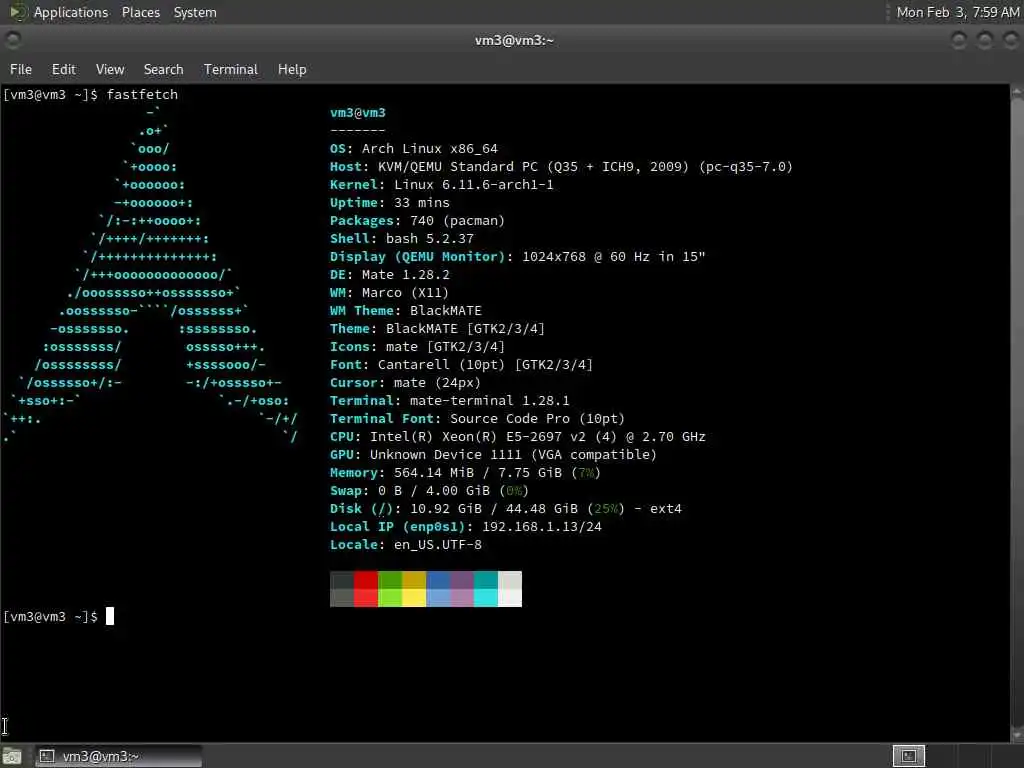The height and width of the screenshot is (768, 1024).
Task: Click the 'vm3@vm3' cyan header text
Action: tap(358, 112)
